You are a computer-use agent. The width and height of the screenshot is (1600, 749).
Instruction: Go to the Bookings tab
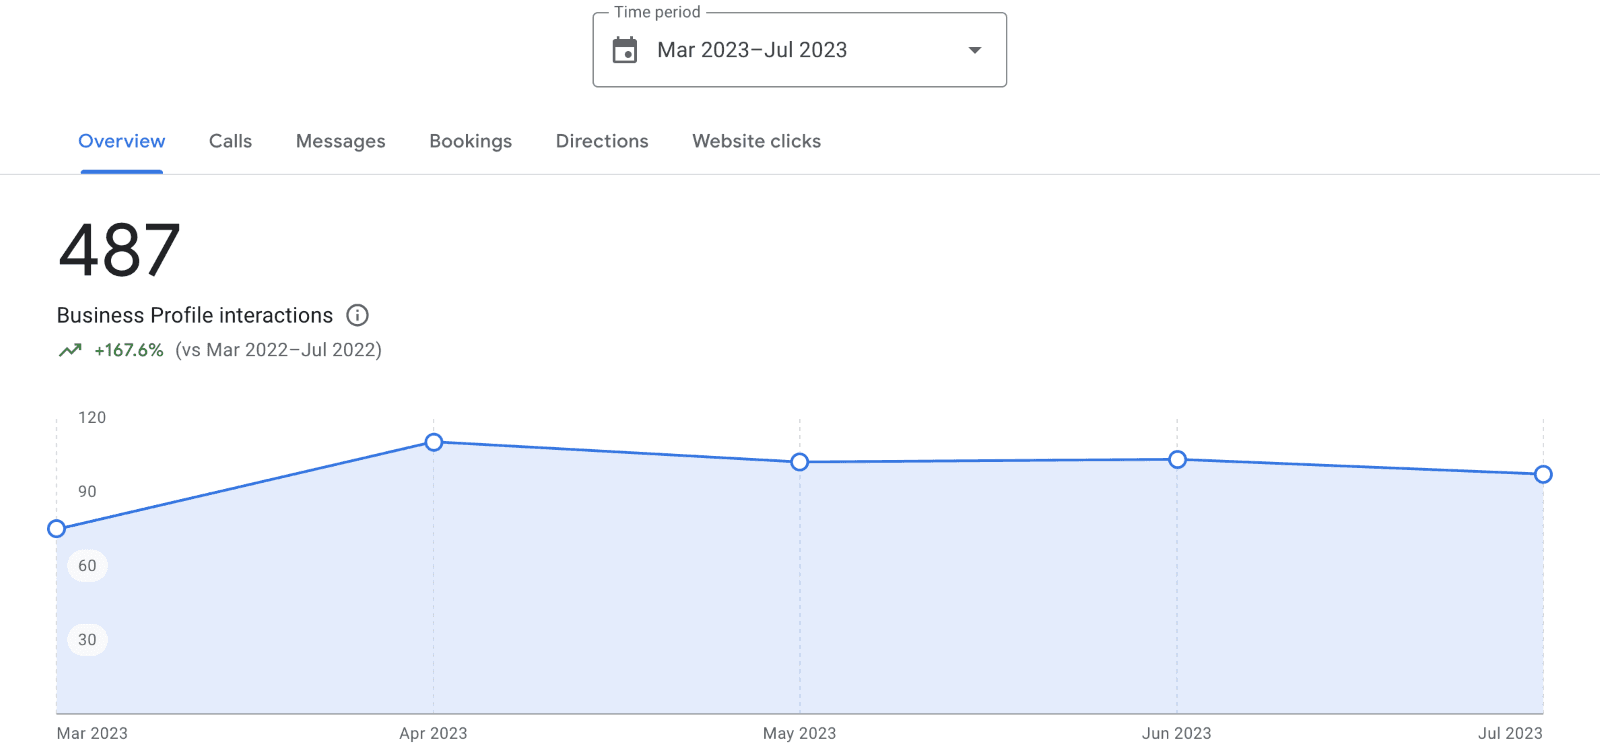click(x=470, y=141)
